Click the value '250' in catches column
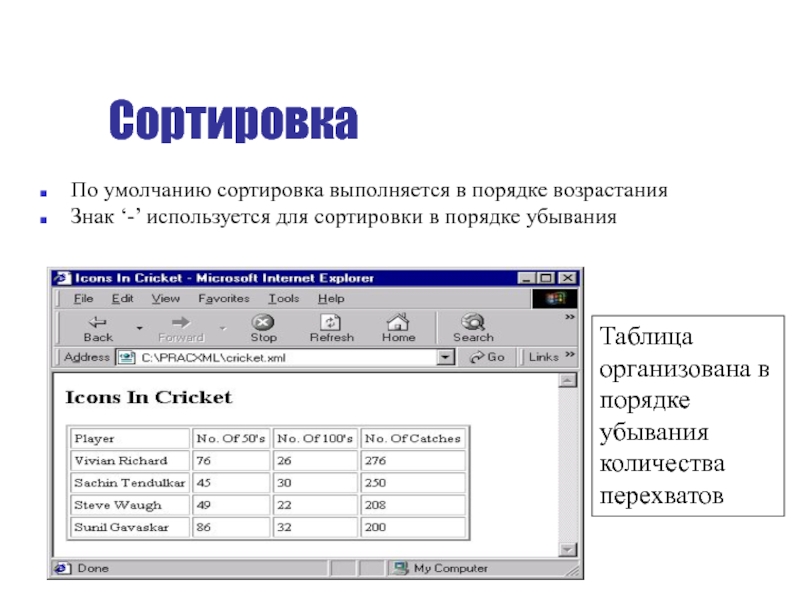This screenshot has height=600, width=800. [x=376, y=483]
